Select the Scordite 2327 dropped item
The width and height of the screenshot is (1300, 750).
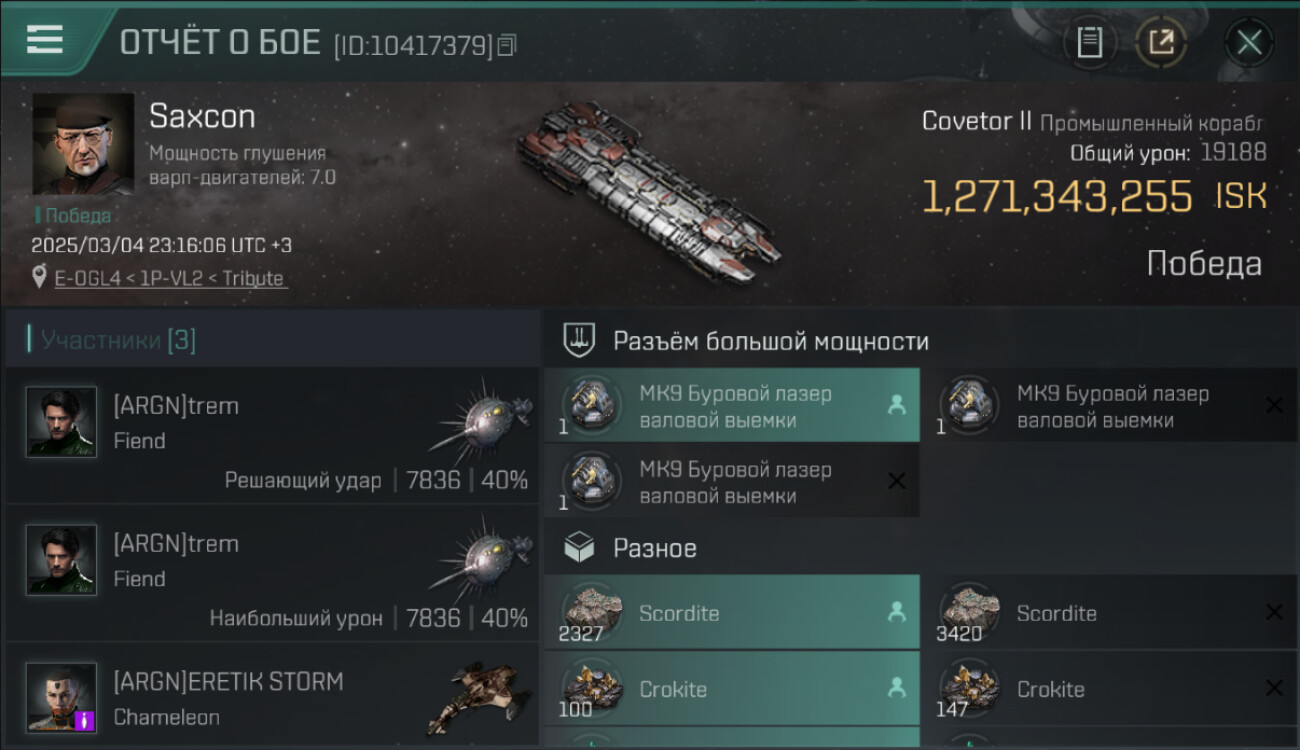732,613
